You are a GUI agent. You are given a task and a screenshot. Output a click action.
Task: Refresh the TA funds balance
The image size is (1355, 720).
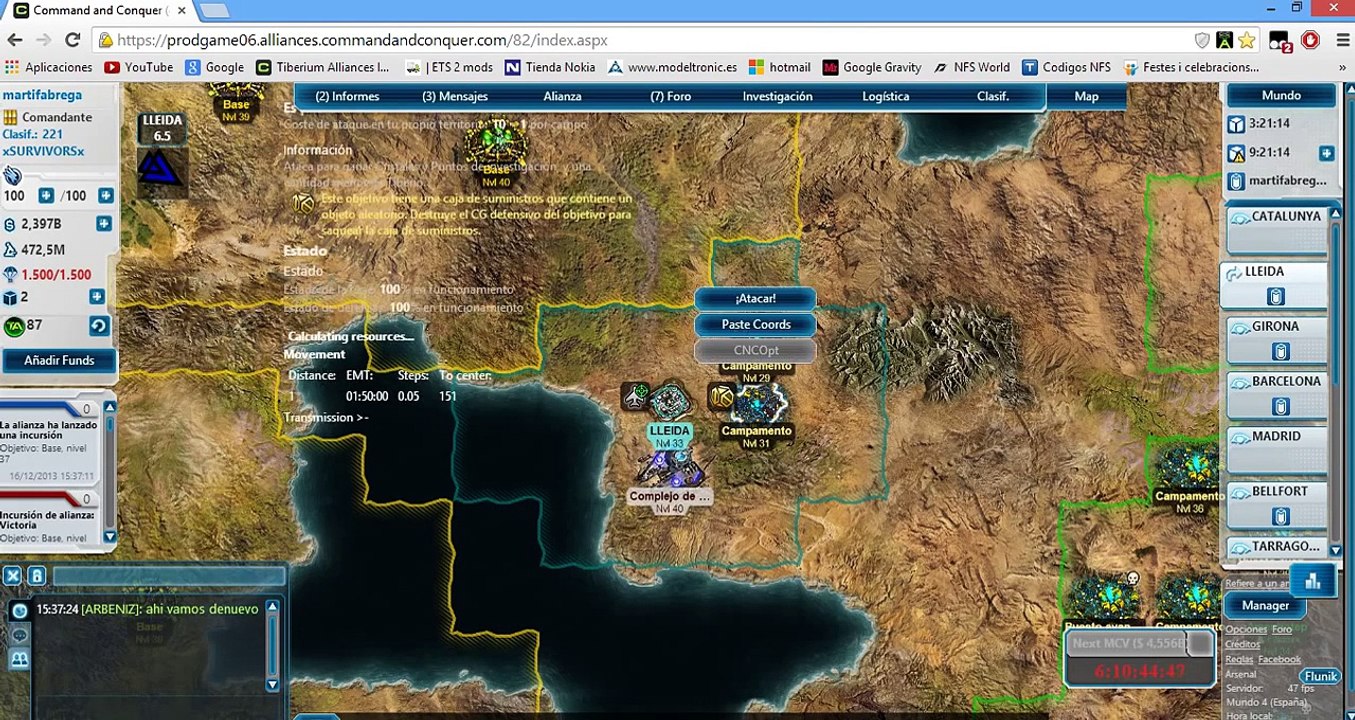[x=98, y=326]
